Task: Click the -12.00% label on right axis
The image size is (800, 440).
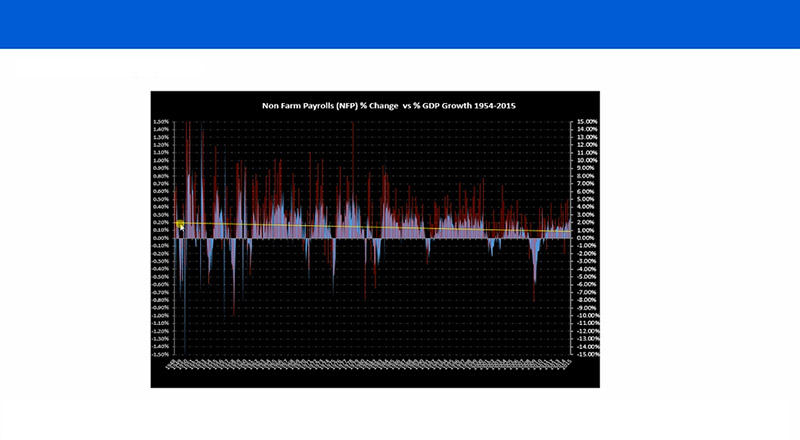Action: pyautogui.click(x=587, y=331)
